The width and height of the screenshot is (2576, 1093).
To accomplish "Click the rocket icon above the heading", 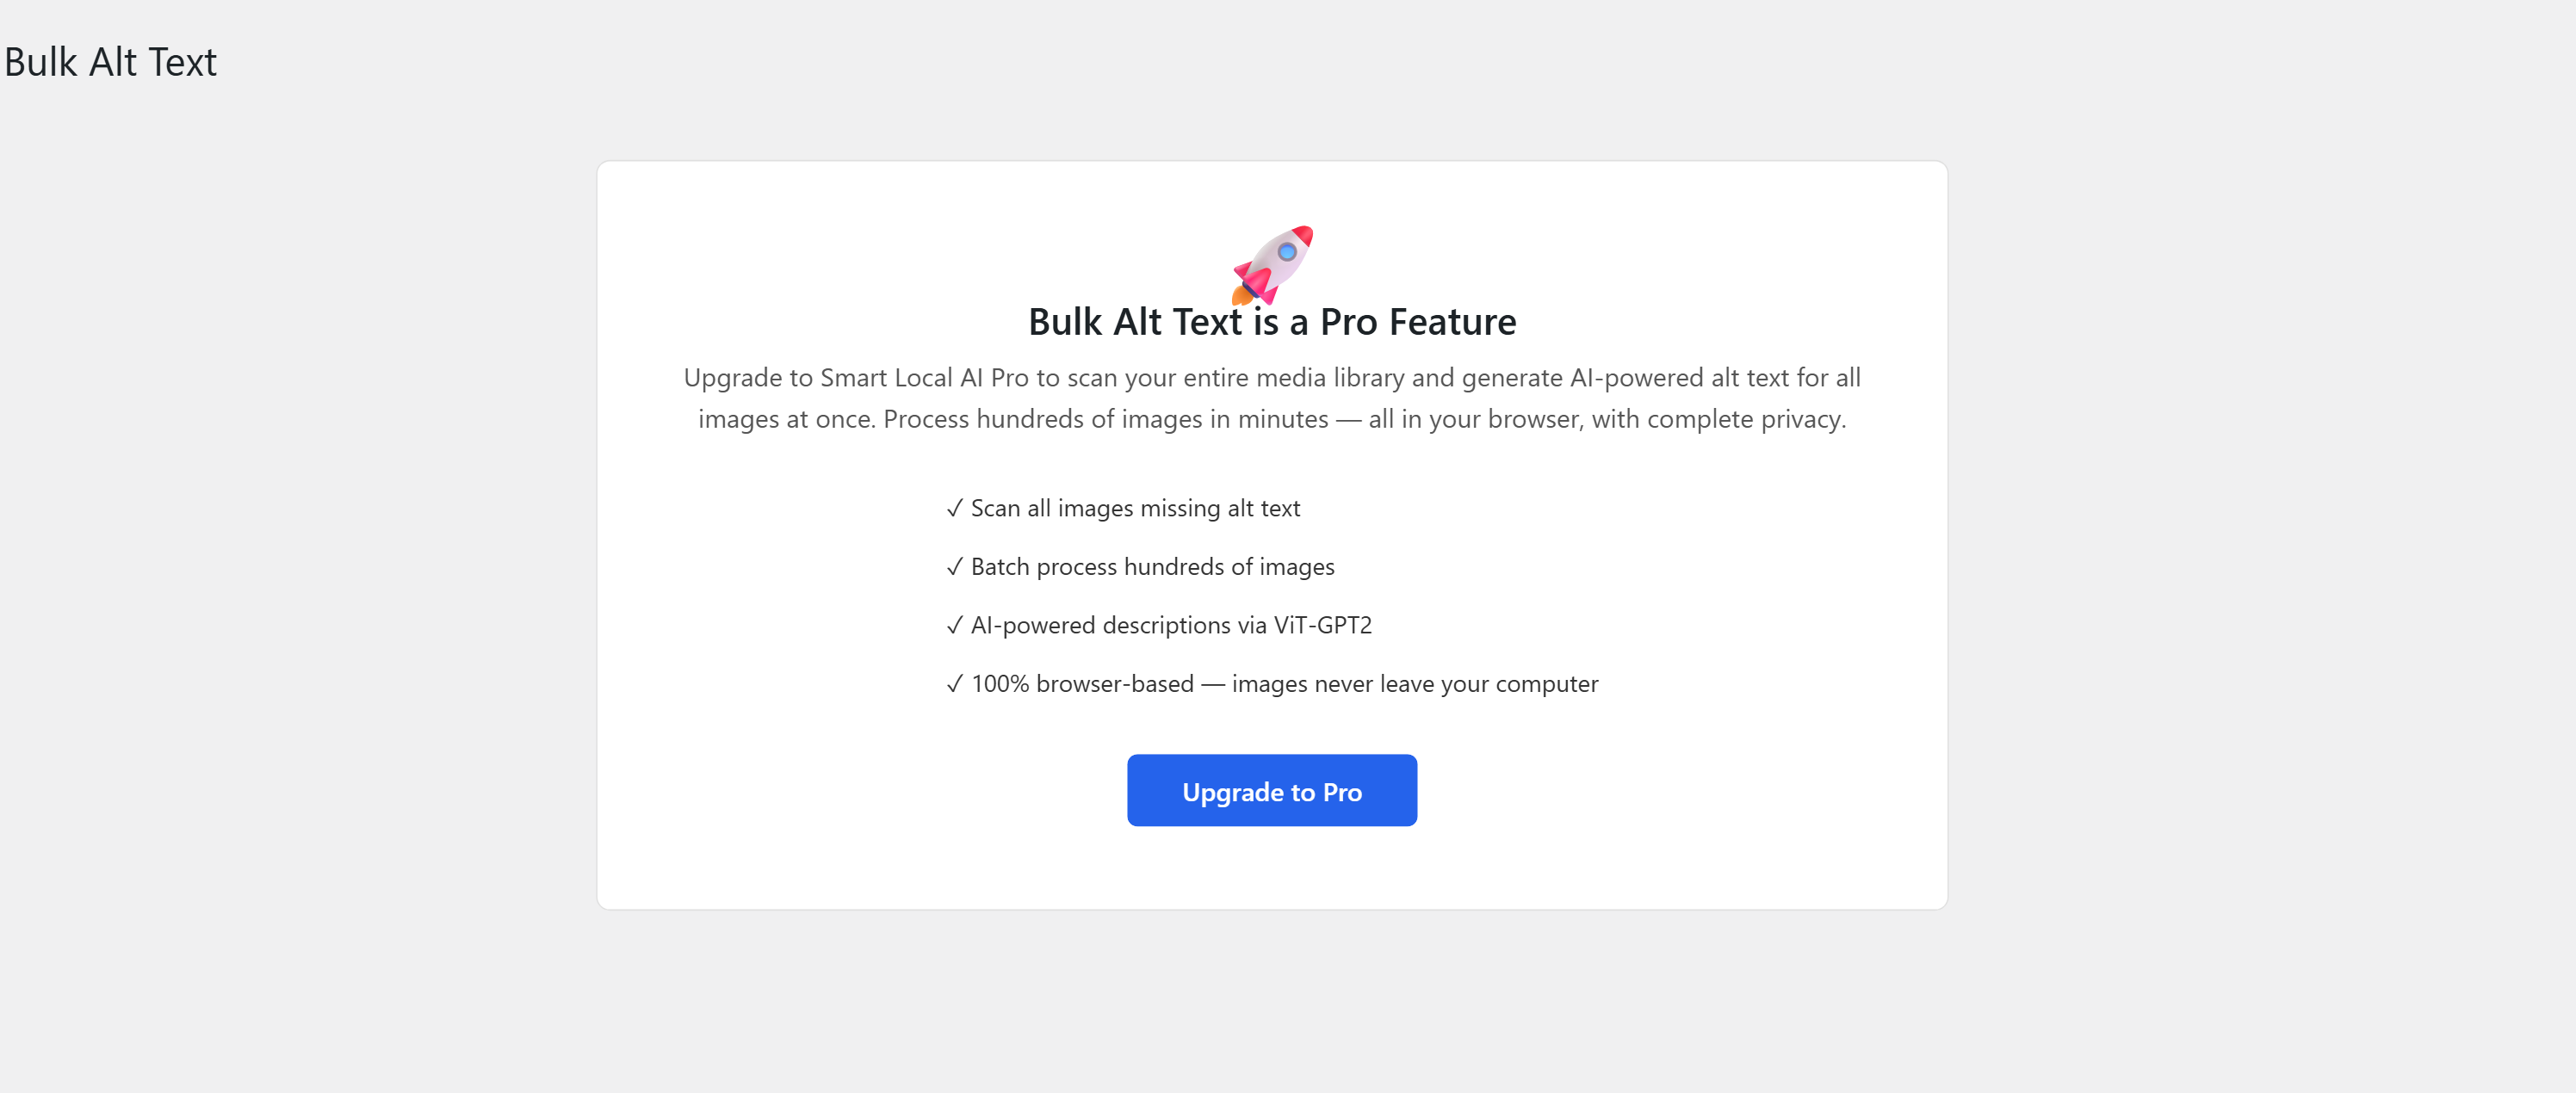I will click(x=1272, y=264).
